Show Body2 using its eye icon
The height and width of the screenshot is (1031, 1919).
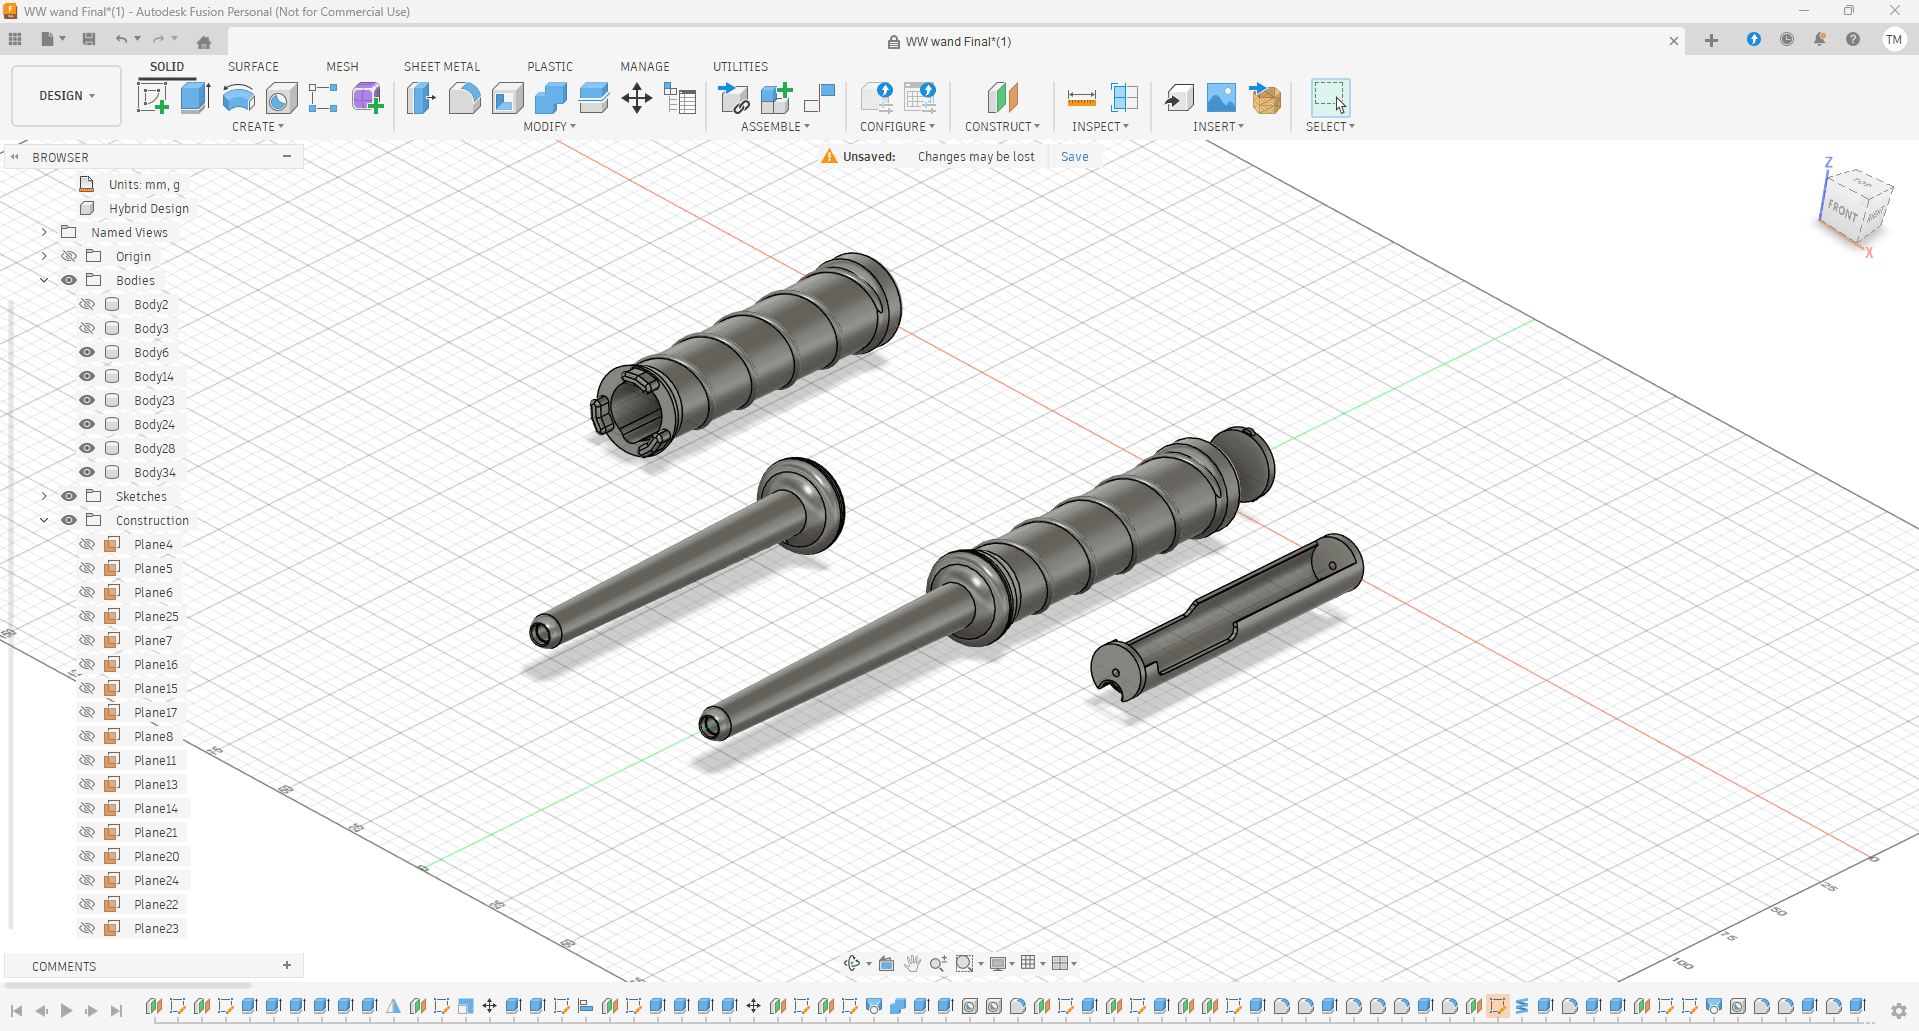coord(87,304)
